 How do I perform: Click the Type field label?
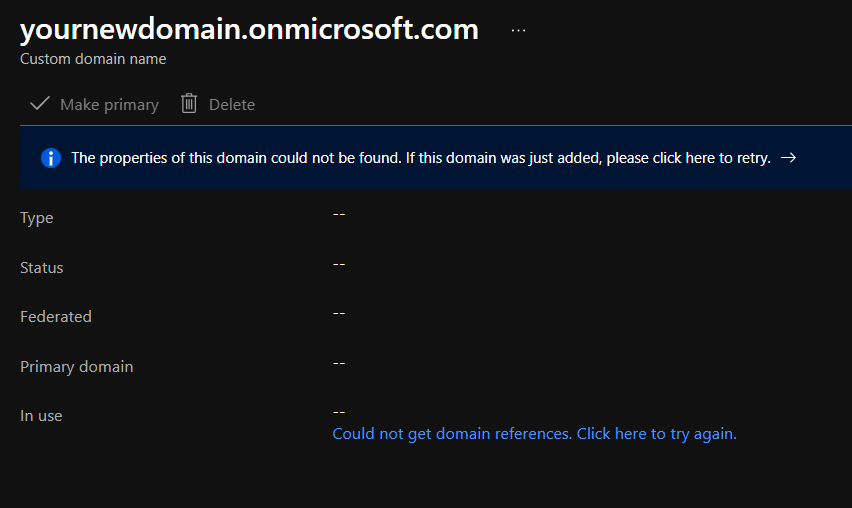pyautogui.click(x=37, y=218)
